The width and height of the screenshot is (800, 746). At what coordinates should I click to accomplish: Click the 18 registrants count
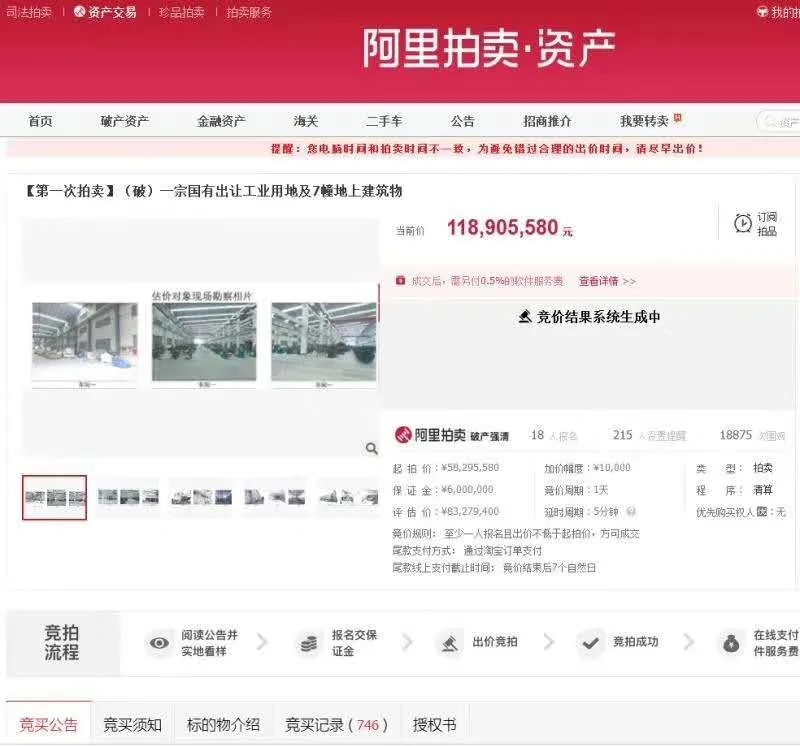[537, 435]
